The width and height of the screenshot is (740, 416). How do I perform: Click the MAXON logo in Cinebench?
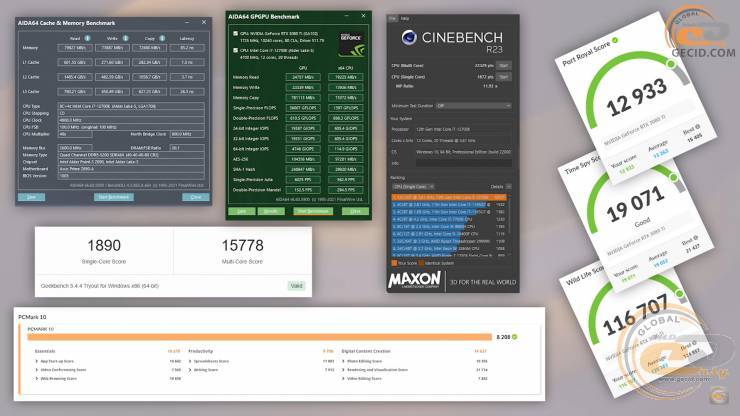(x=414, y=280)
